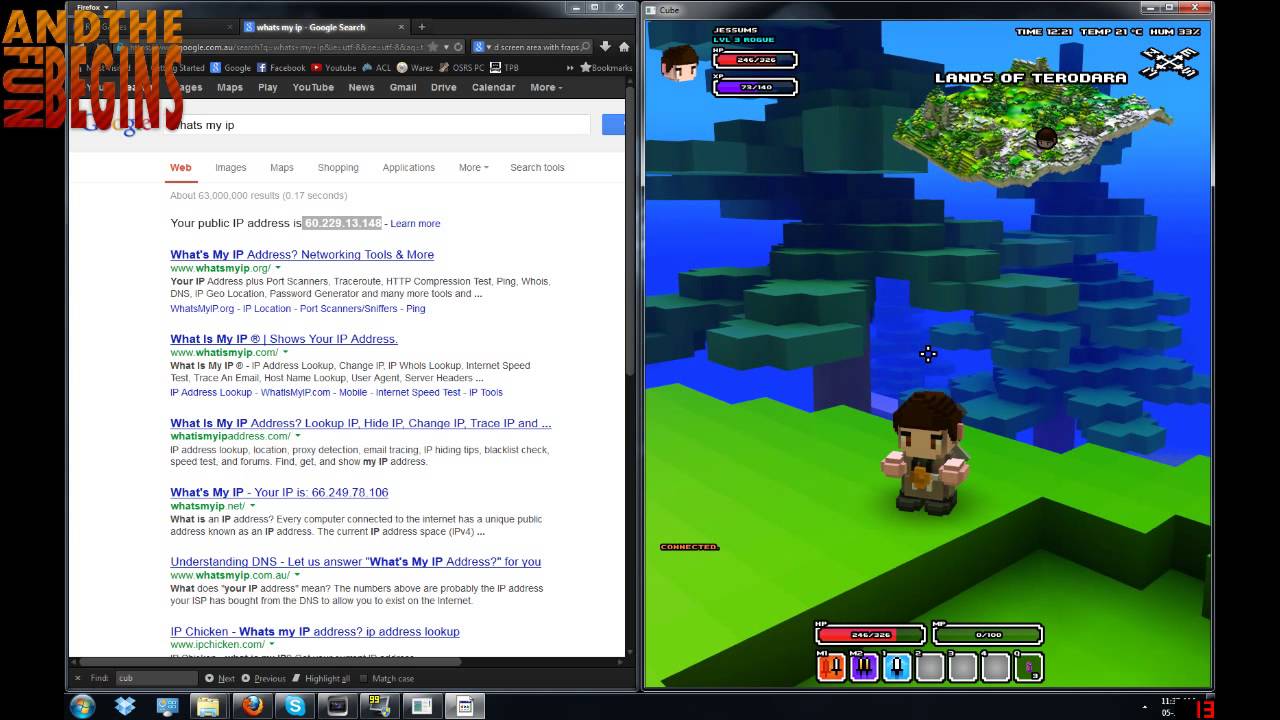Image resolution: width=1280 pixels, height=720 pixels.
Task: Open whatismyip.com result options arrow
Action: tap(285, 352)
